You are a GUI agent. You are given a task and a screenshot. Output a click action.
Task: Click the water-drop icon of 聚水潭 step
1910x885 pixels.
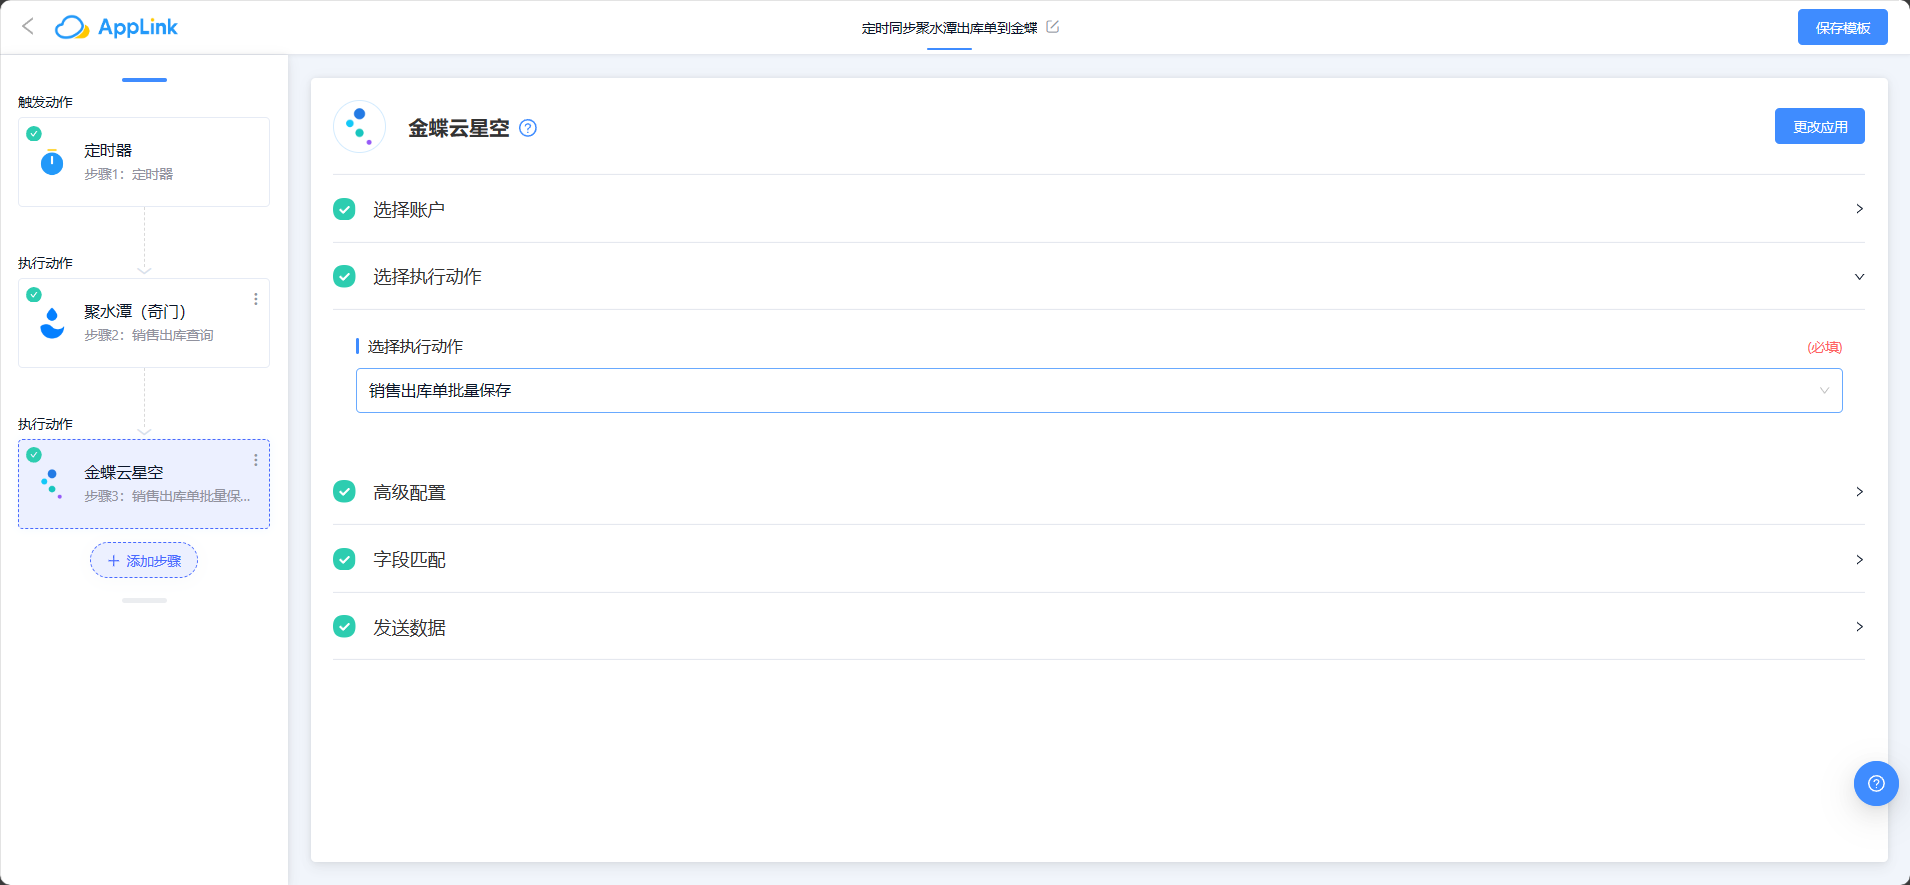52,323
